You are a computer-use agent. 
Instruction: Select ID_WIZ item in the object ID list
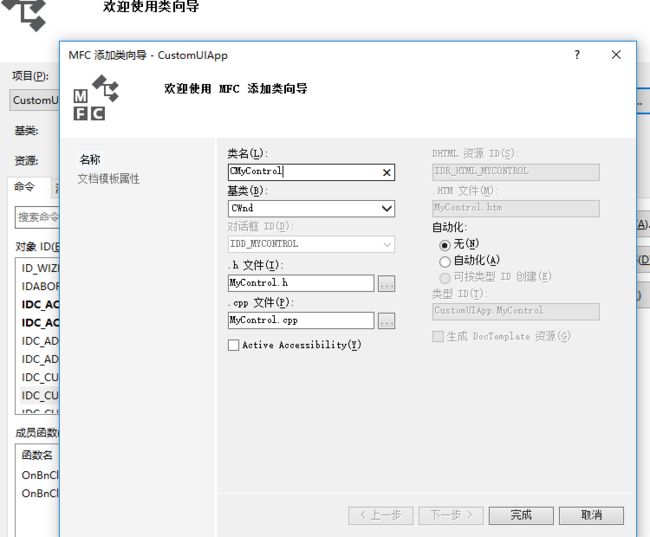coord(40,268)
